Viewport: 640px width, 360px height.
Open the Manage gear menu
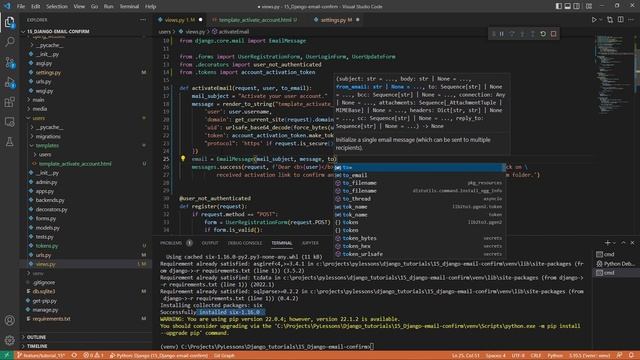[x=9, y=340]
